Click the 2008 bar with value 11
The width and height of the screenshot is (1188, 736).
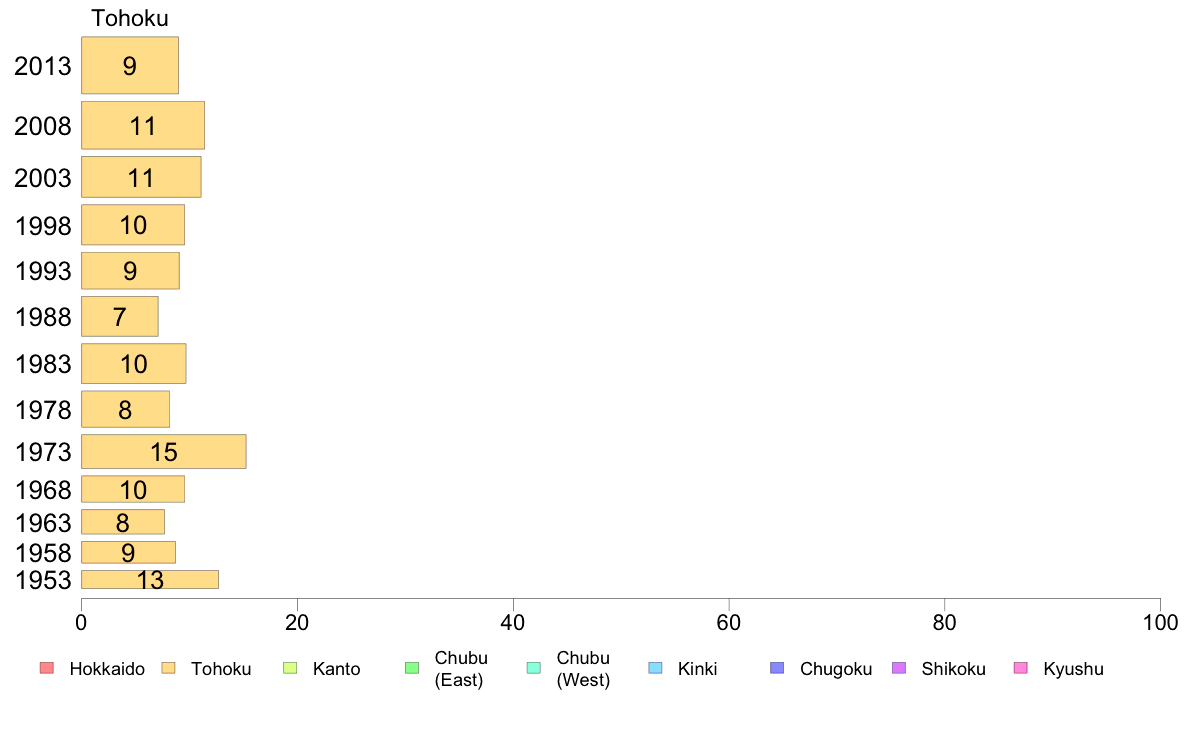click(143, 125)
